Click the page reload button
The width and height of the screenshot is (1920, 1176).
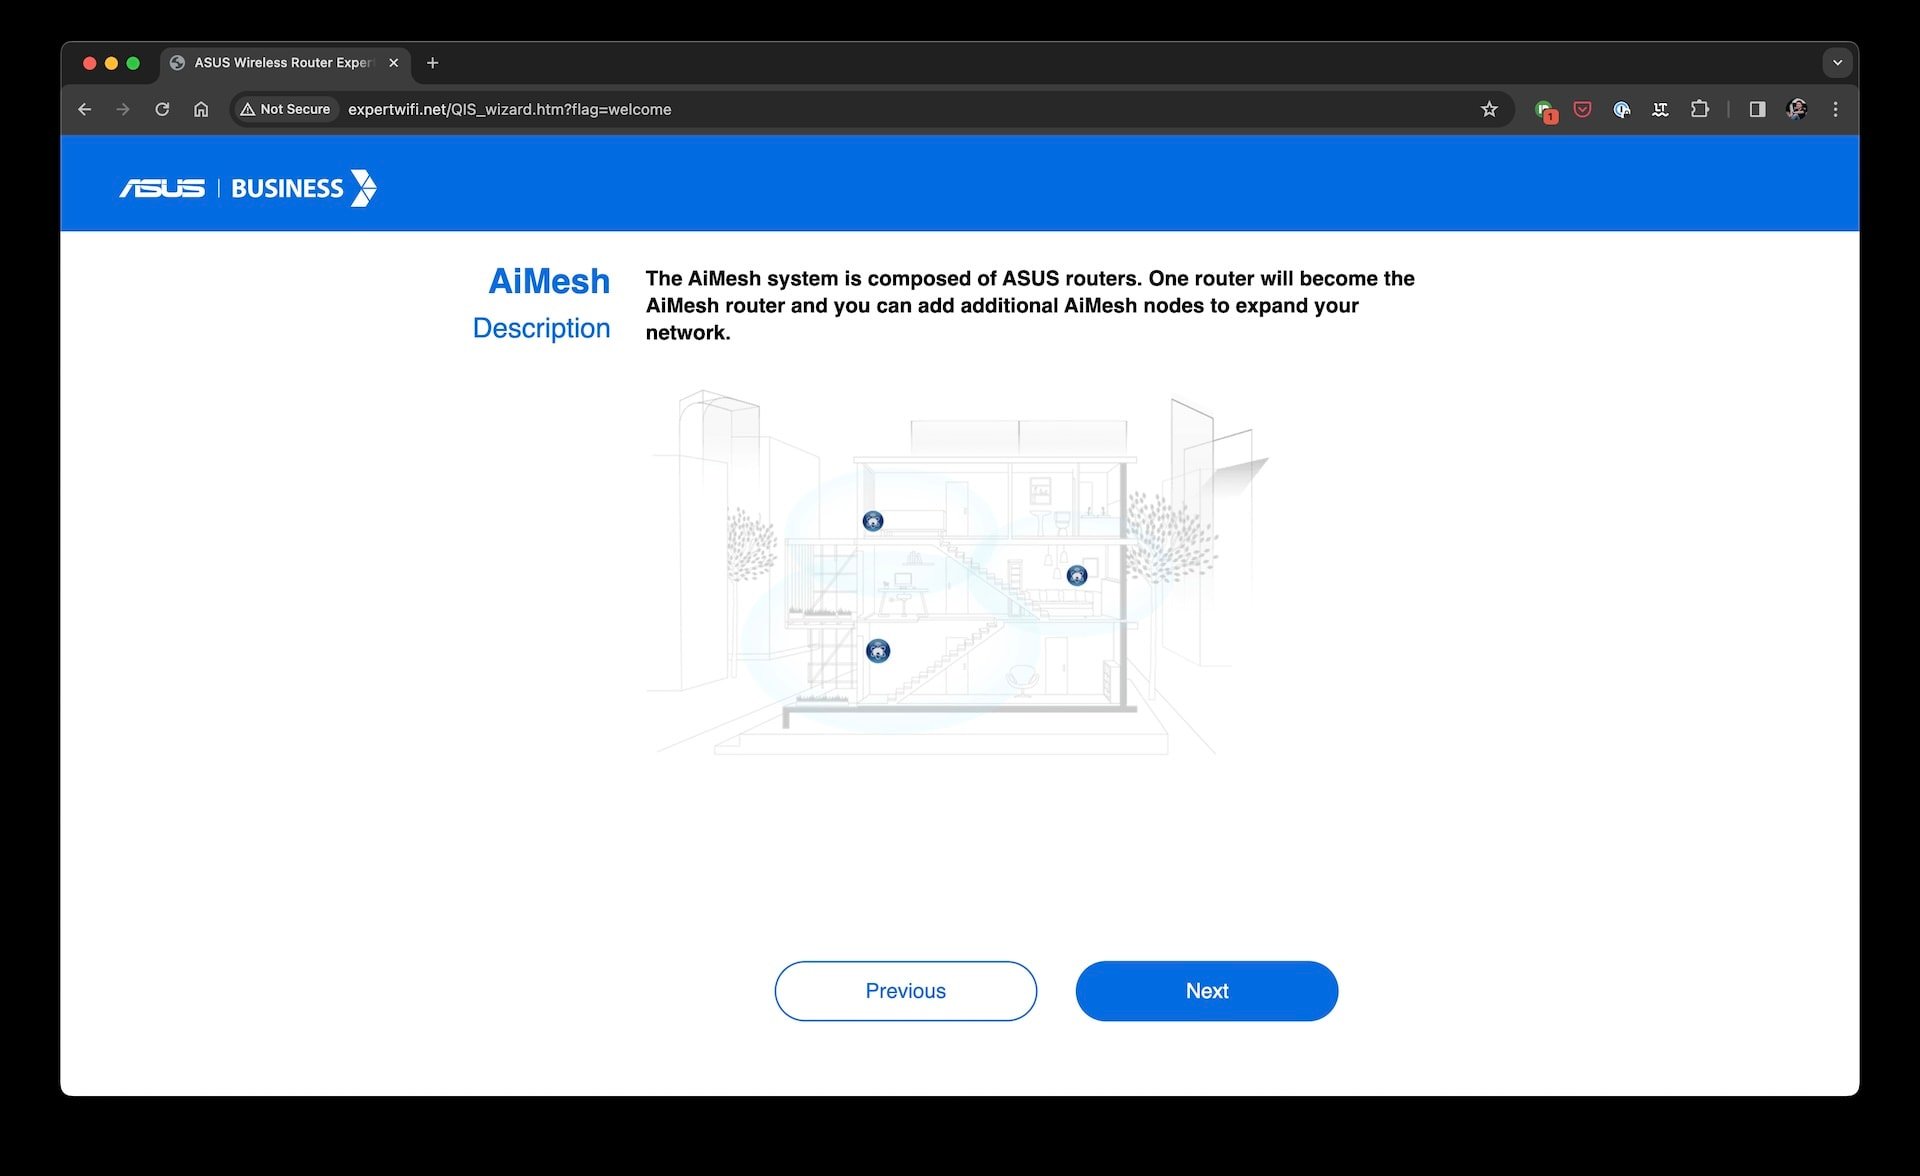pos(160,108)
